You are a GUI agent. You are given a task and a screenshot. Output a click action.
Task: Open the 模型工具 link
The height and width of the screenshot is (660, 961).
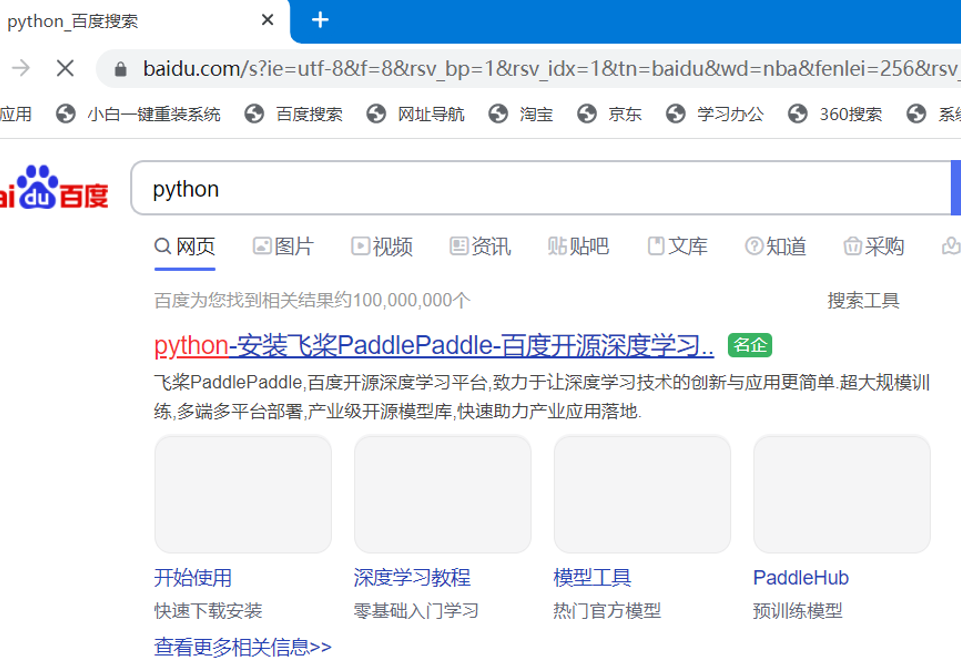592,577
